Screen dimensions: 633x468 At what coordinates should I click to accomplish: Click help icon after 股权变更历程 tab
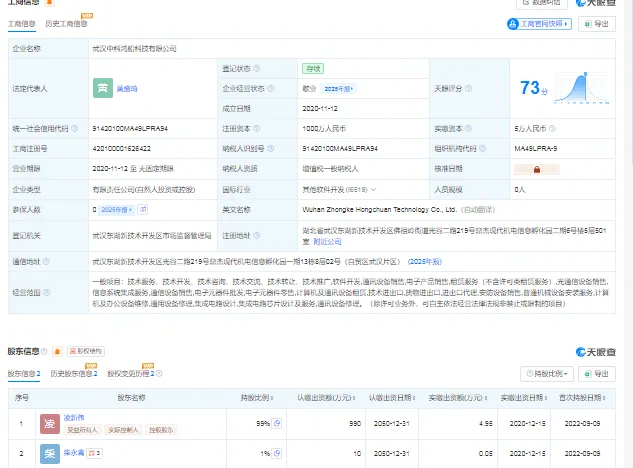point(159,374)
